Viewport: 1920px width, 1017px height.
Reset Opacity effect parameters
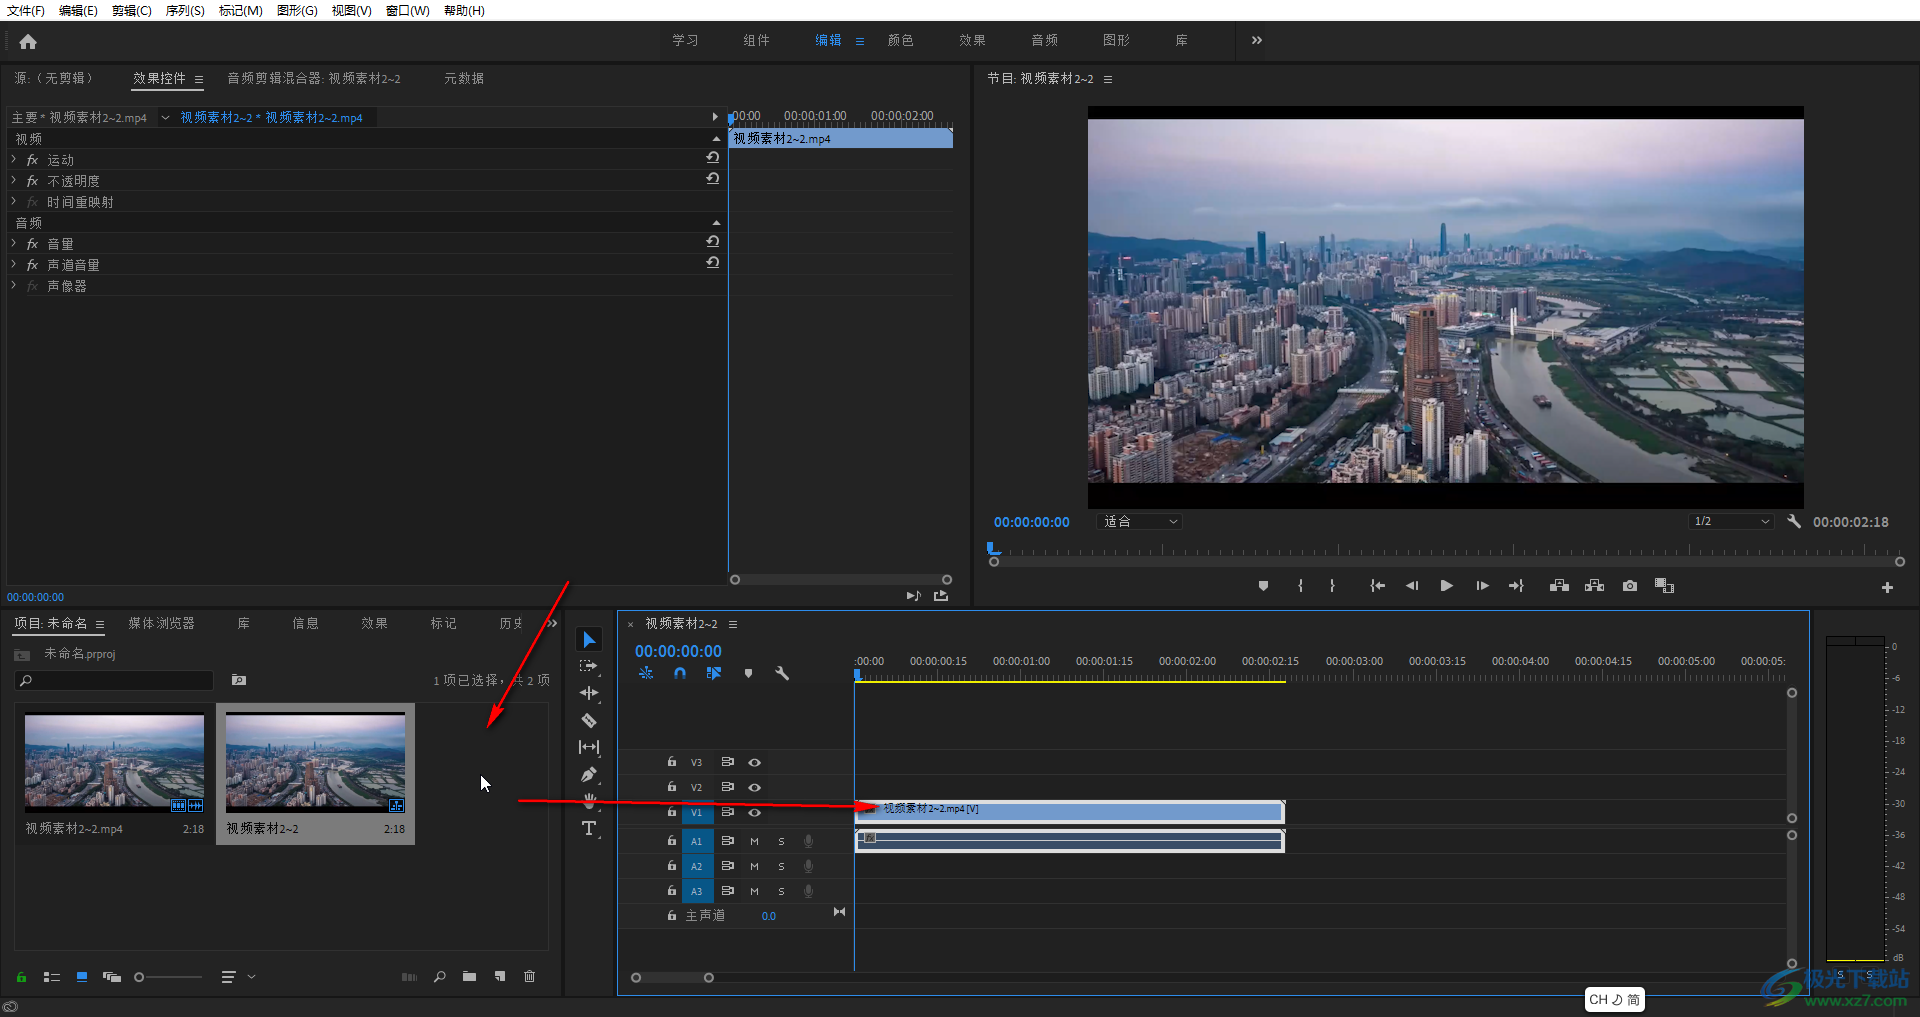click(712, 179)
